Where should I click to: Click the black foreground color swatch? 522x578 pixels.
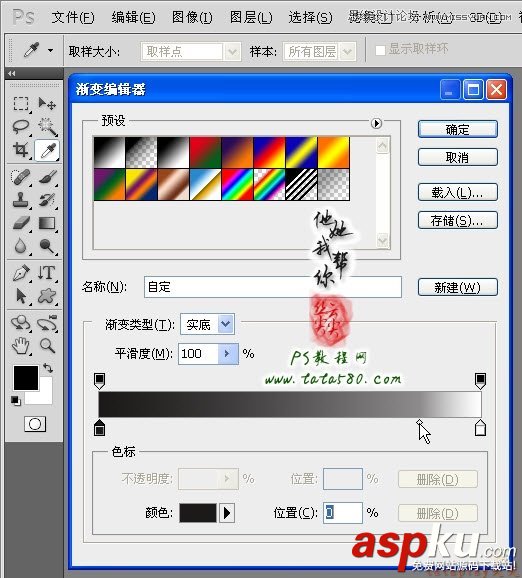point(25,377)
